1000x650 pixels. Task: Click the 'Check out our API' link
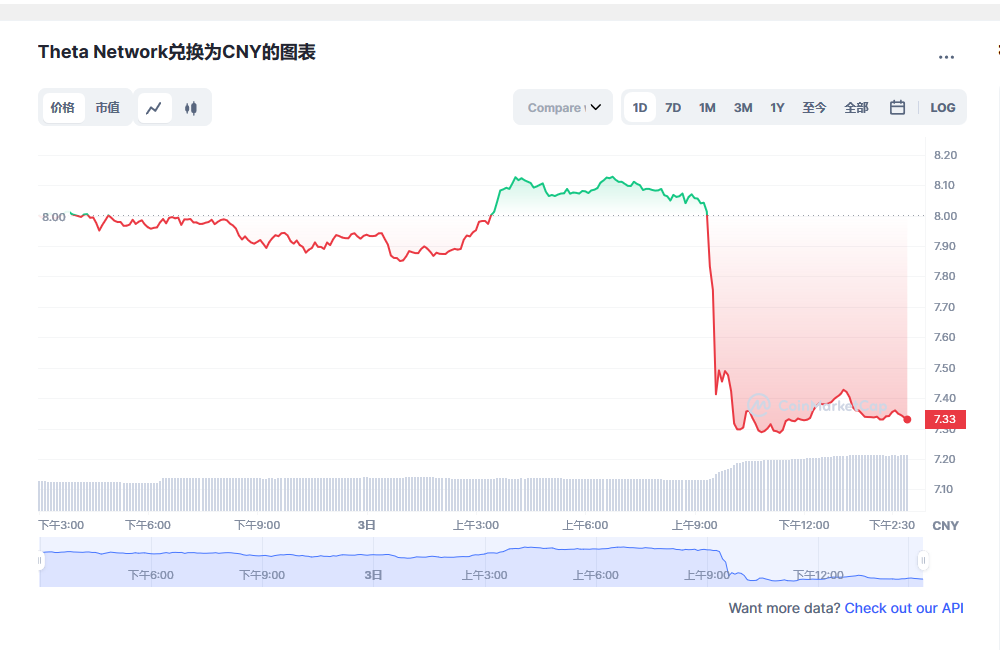(904, 608)
